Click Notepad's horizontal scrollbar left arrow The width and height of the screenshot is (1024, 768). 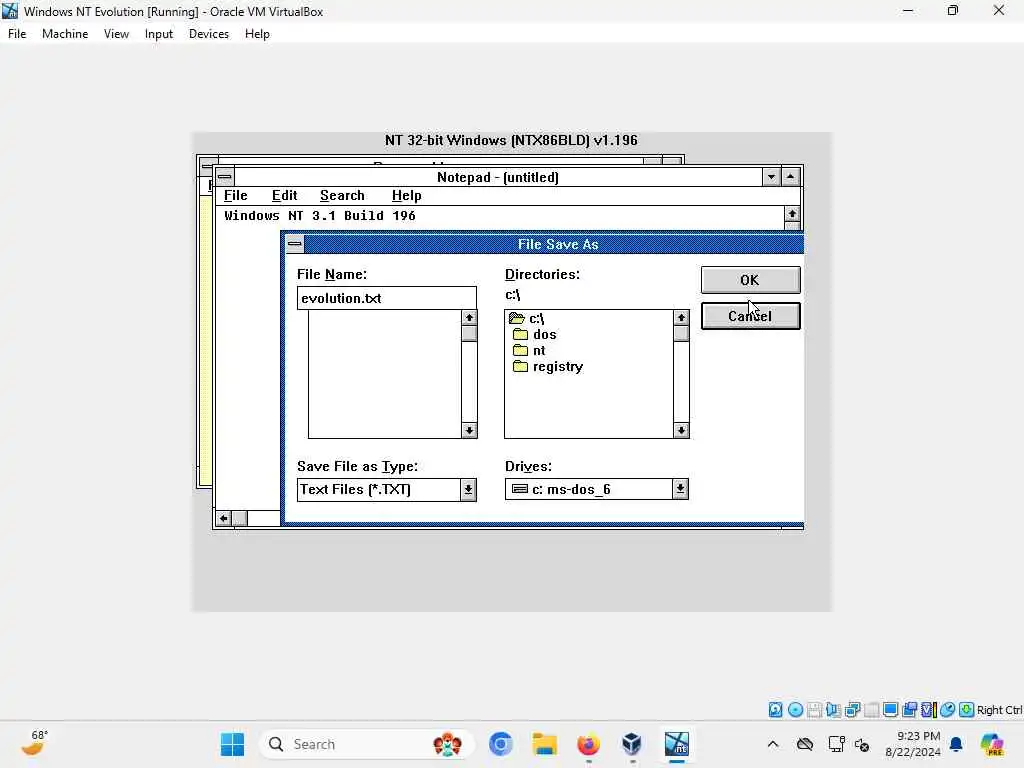(223, 519)
